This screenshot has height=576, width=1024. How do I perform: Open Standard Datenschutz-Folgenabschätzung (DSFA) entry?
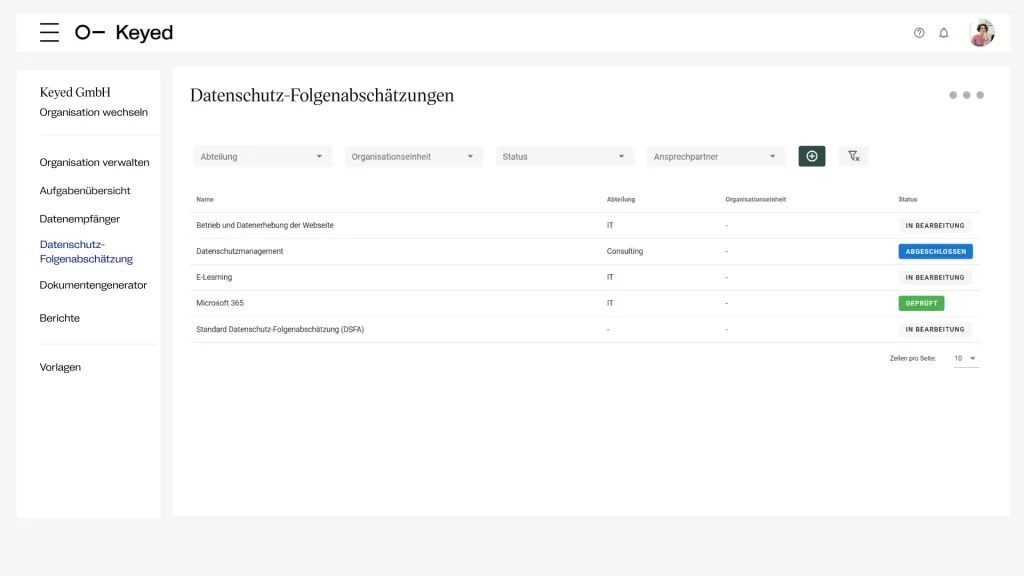pyautogui.click(x=280, y=329)
